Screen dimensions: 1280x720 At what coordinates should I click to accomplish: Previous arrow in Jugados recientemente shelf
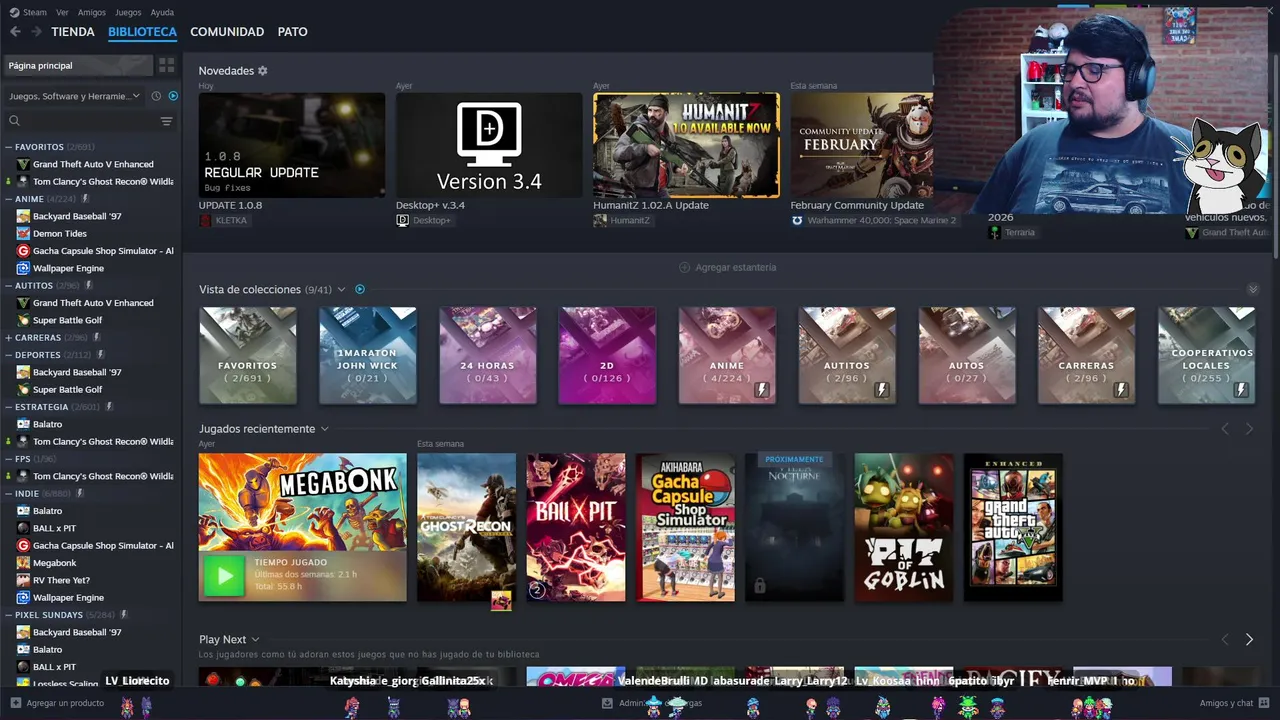(1225, 429)
